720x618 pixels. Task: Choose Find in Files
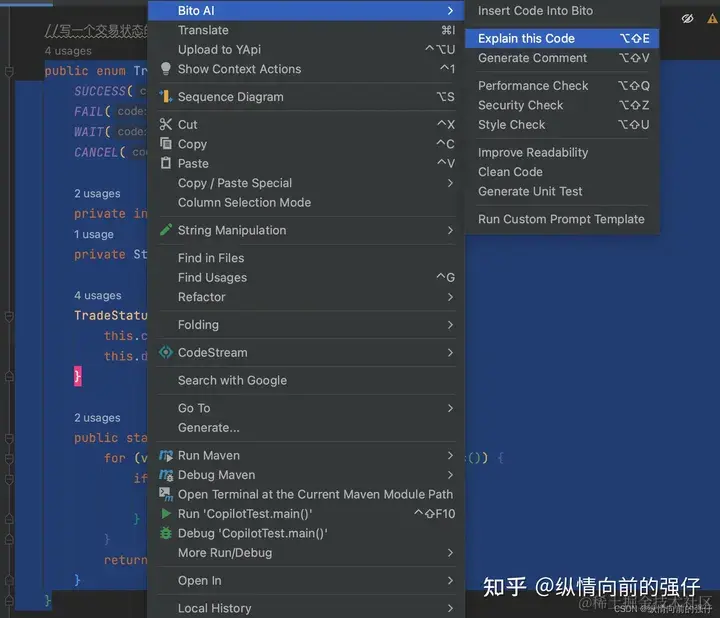coord(306,258)
